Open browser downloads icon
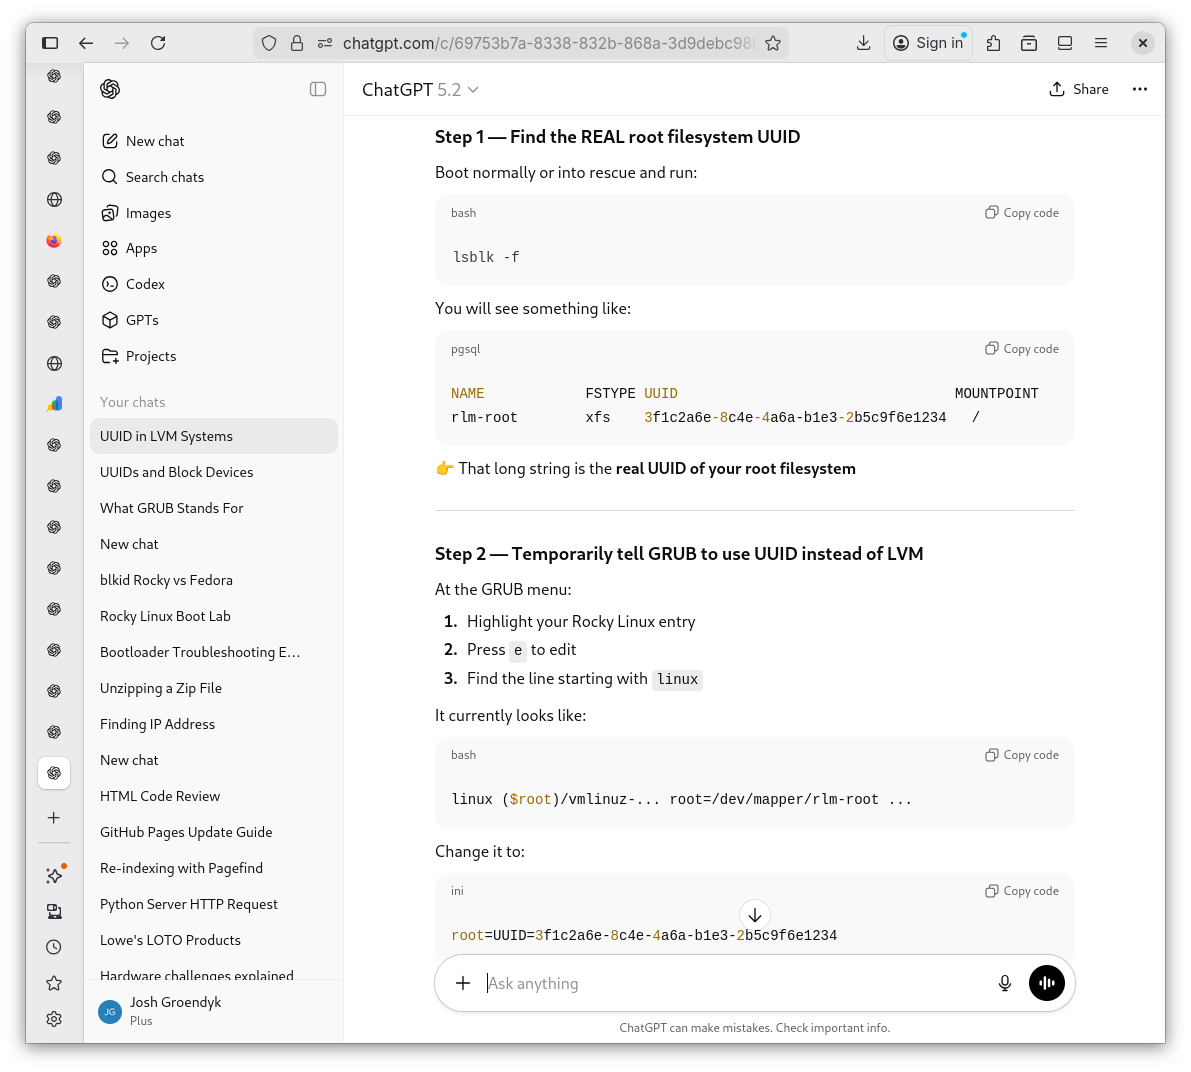 tap(864, 43)
